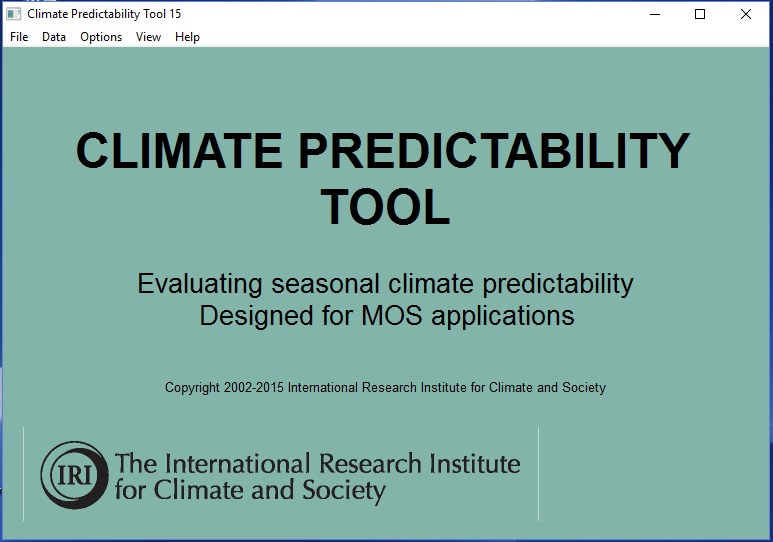Close the Climate Predictability Tool window
Viewport: 773px width, 542px height.
pyautogui.click(x=746, y=14)
